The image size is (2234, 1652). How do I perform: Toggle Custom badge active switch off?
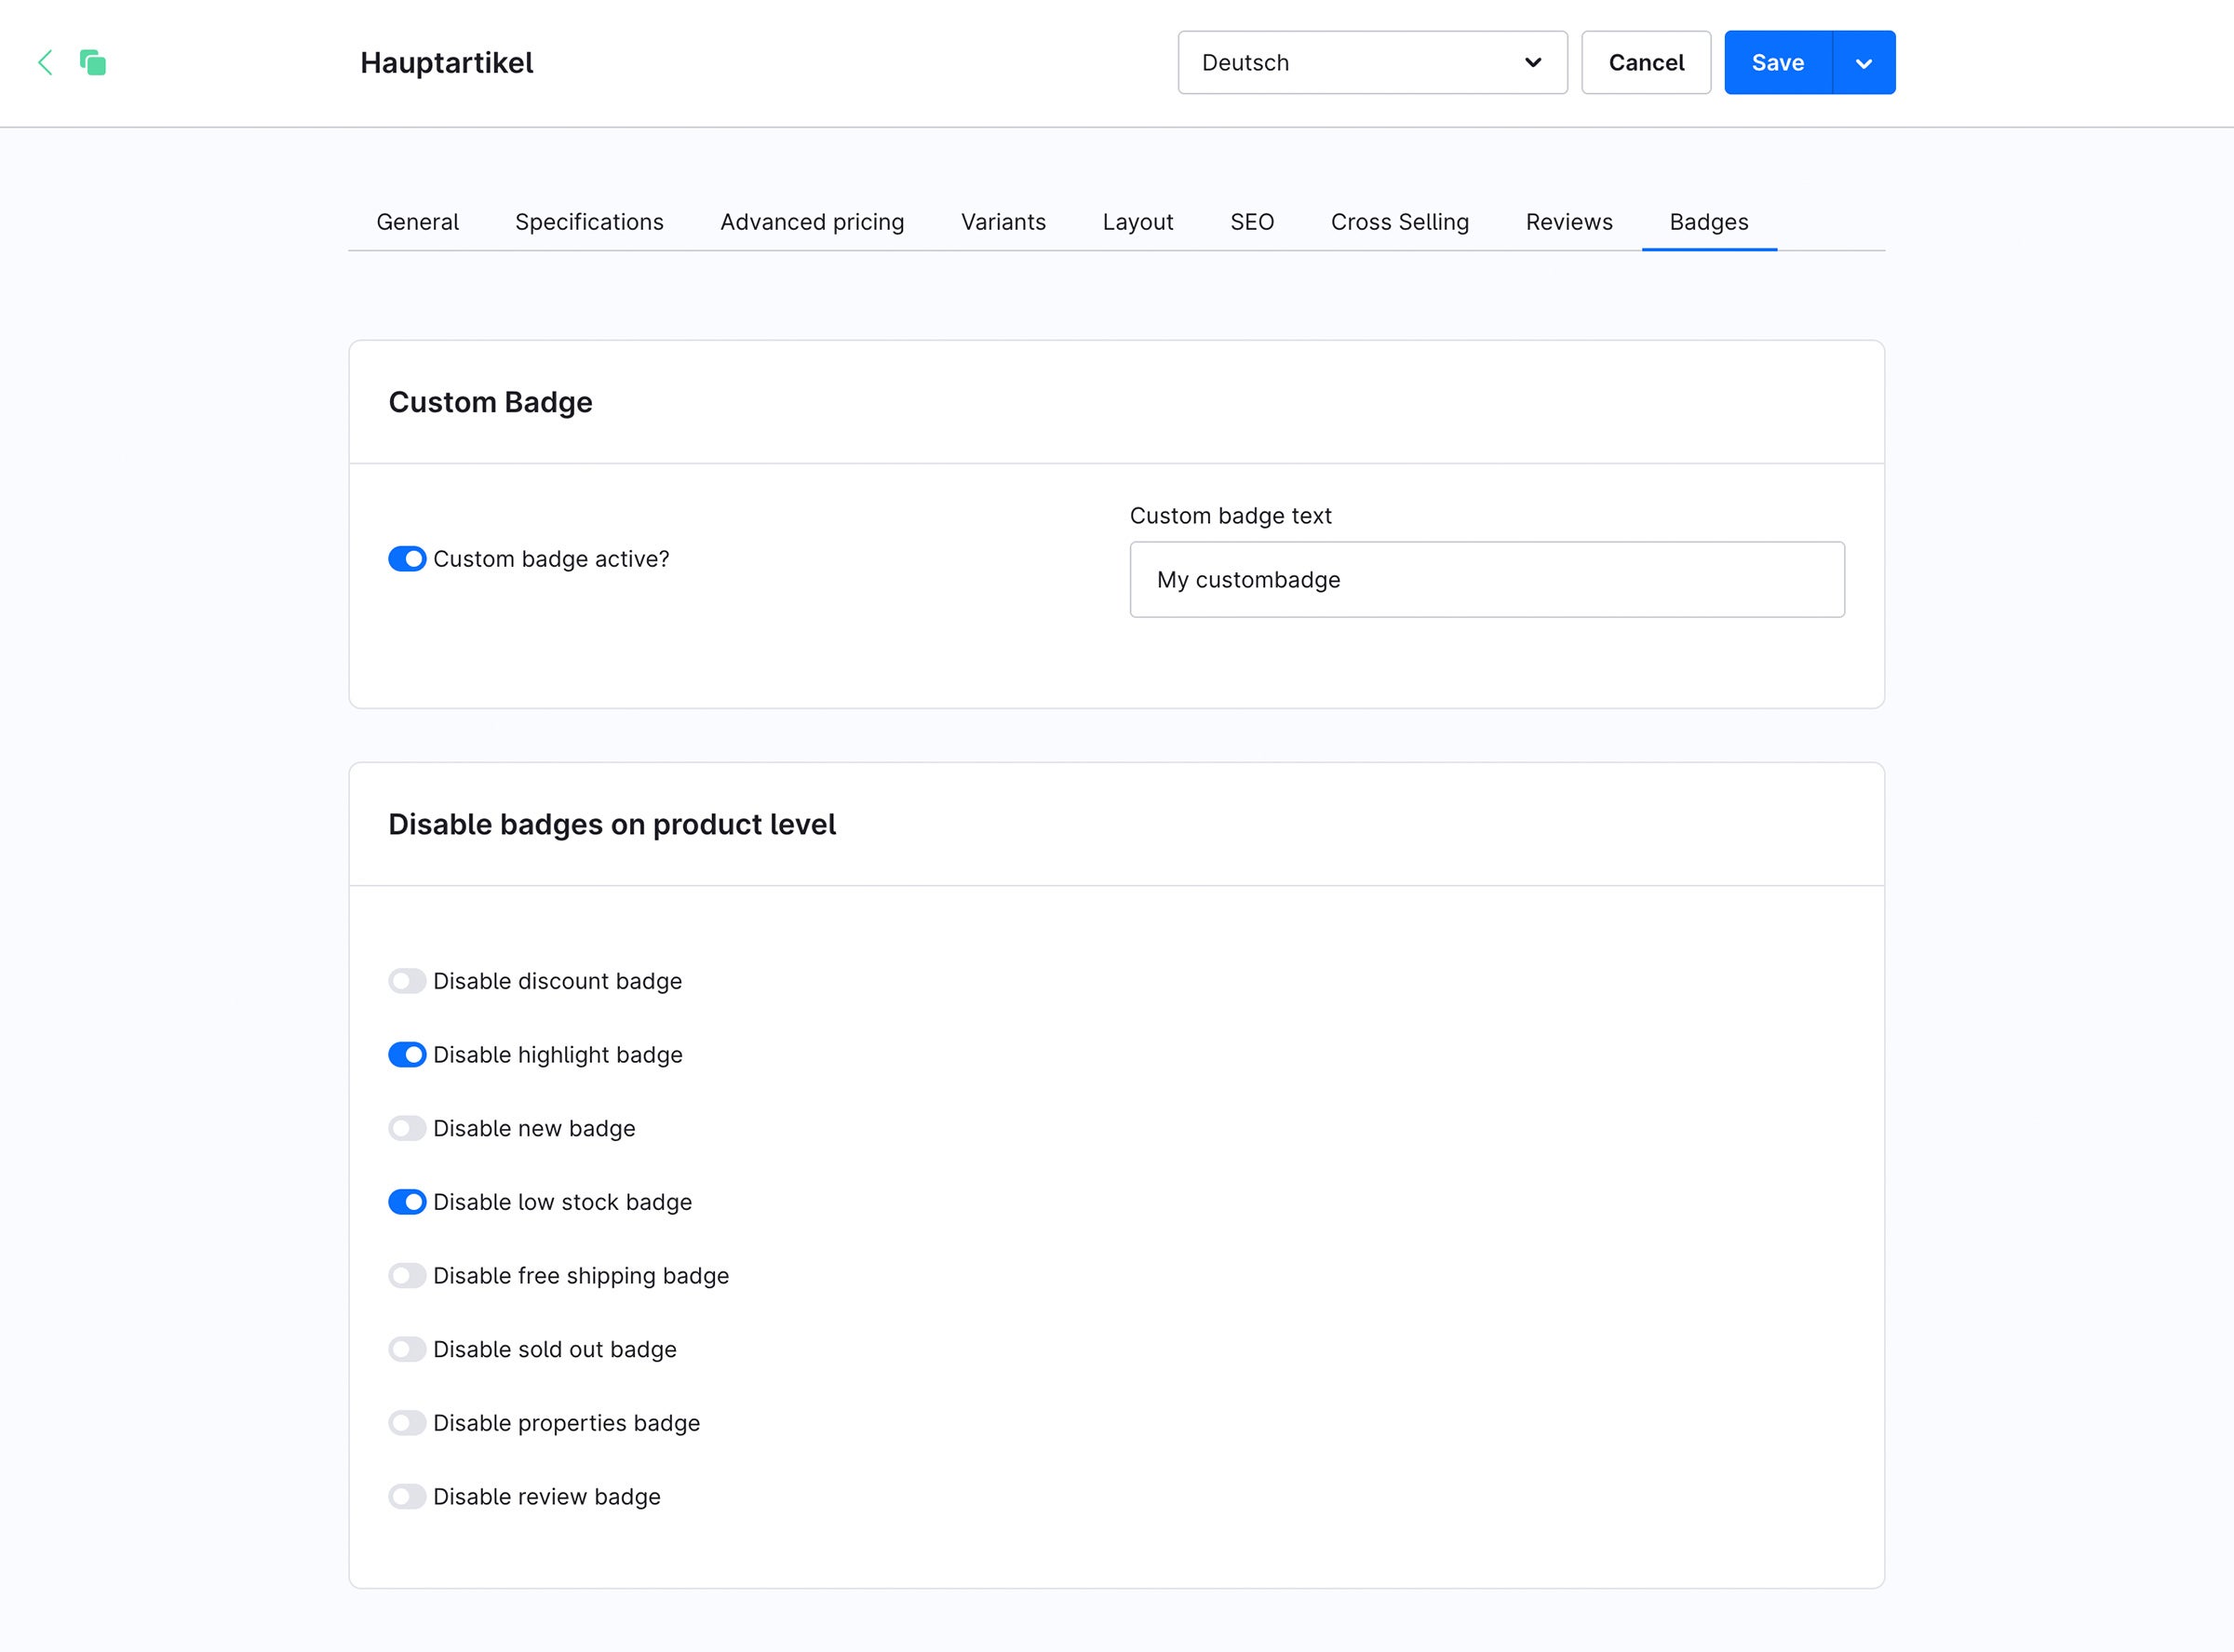407,559
